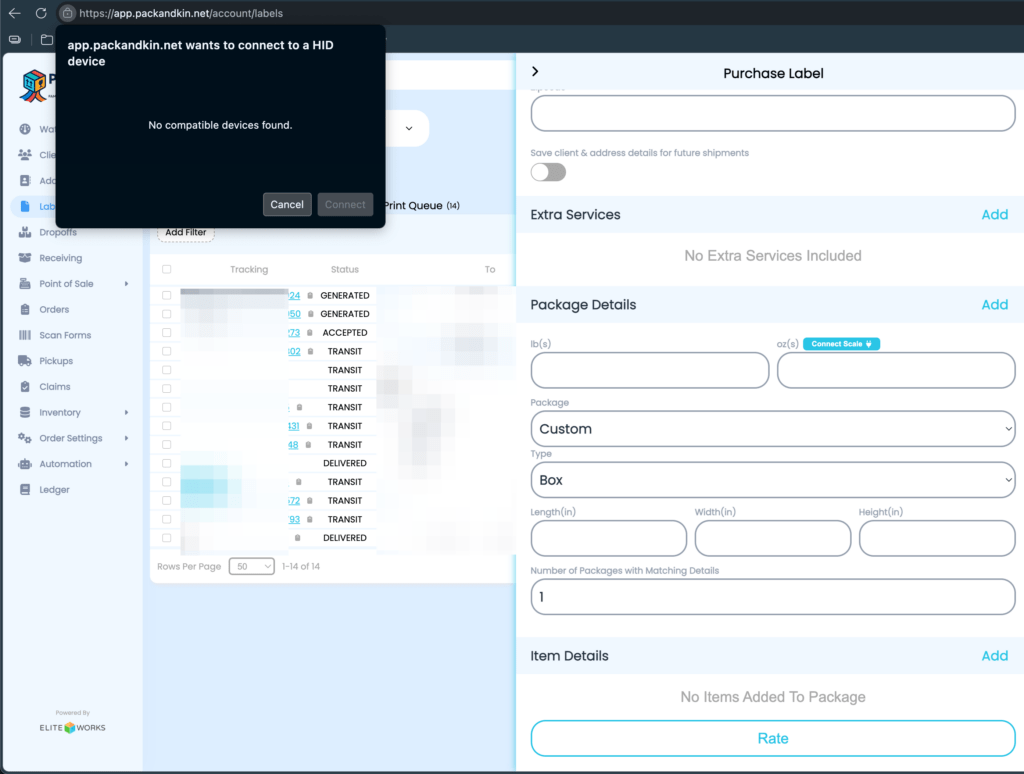The image size is (1024, 774).
Task: Open the Type dropdown showing Box
Action: (772, 480)
